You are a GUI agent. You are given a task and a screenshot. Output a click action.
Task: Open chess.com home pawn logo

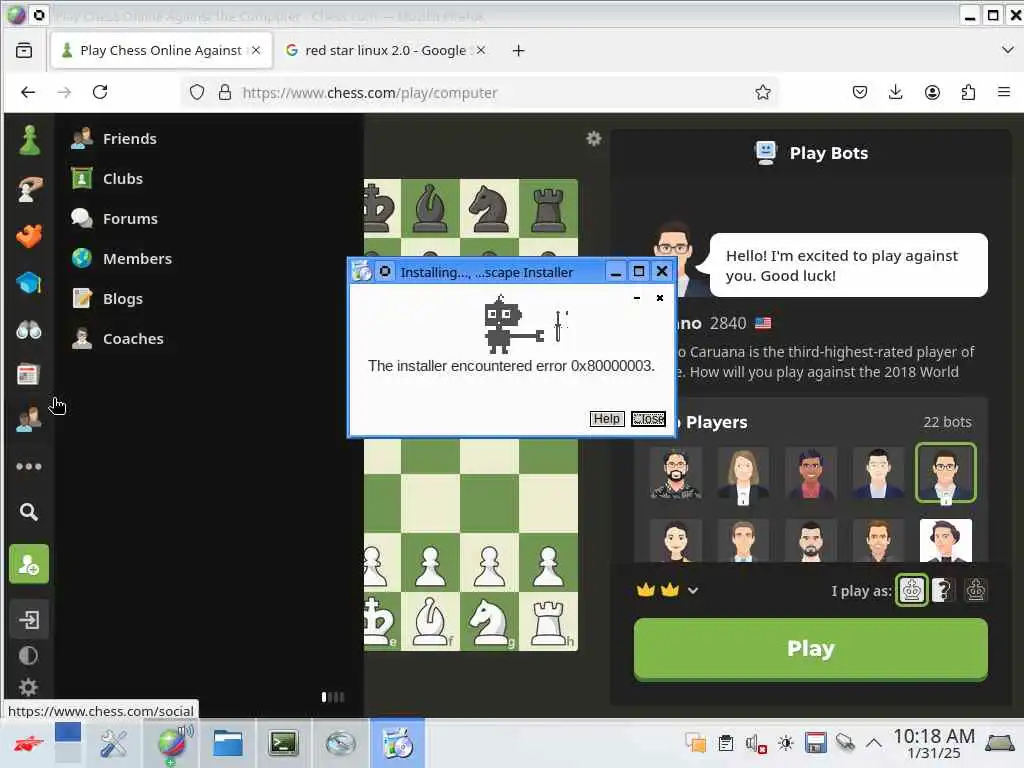coord(29,140)
